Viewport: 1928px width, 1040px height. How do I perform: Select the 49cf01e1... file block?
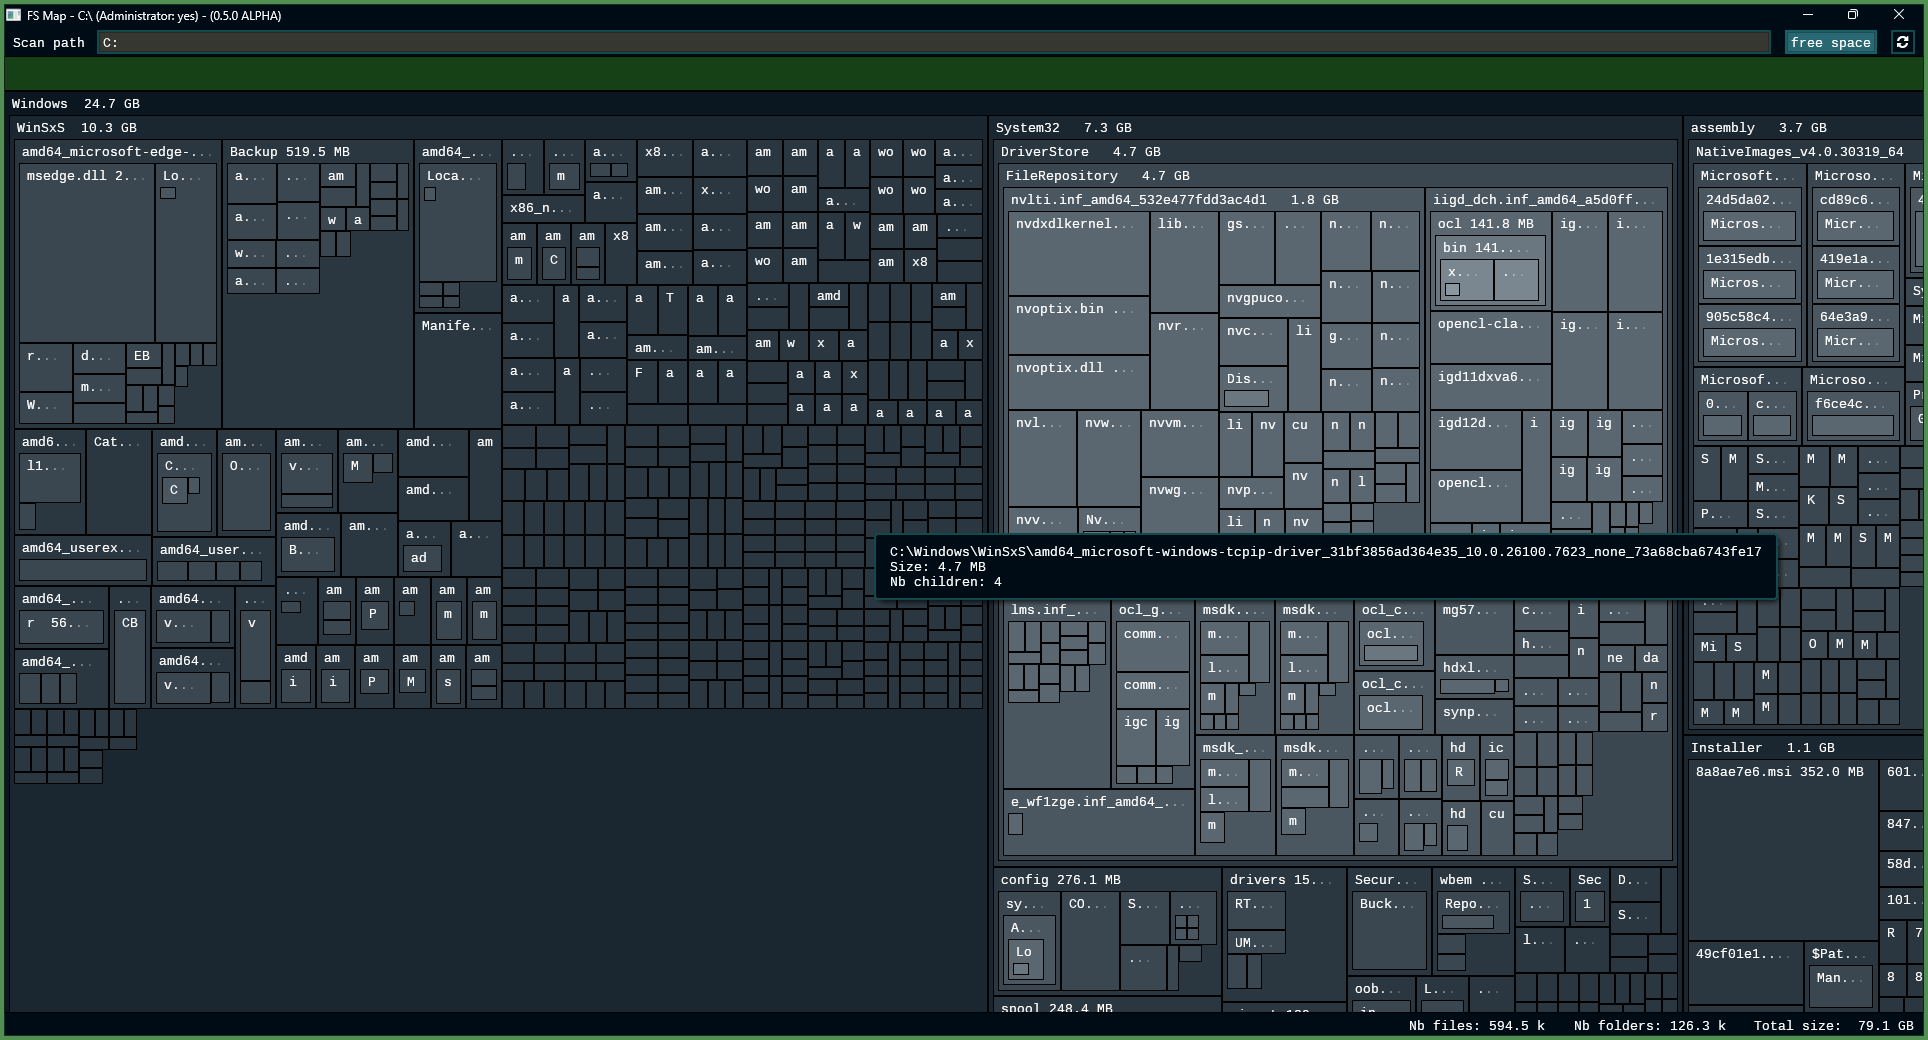tap(1745, 972)
